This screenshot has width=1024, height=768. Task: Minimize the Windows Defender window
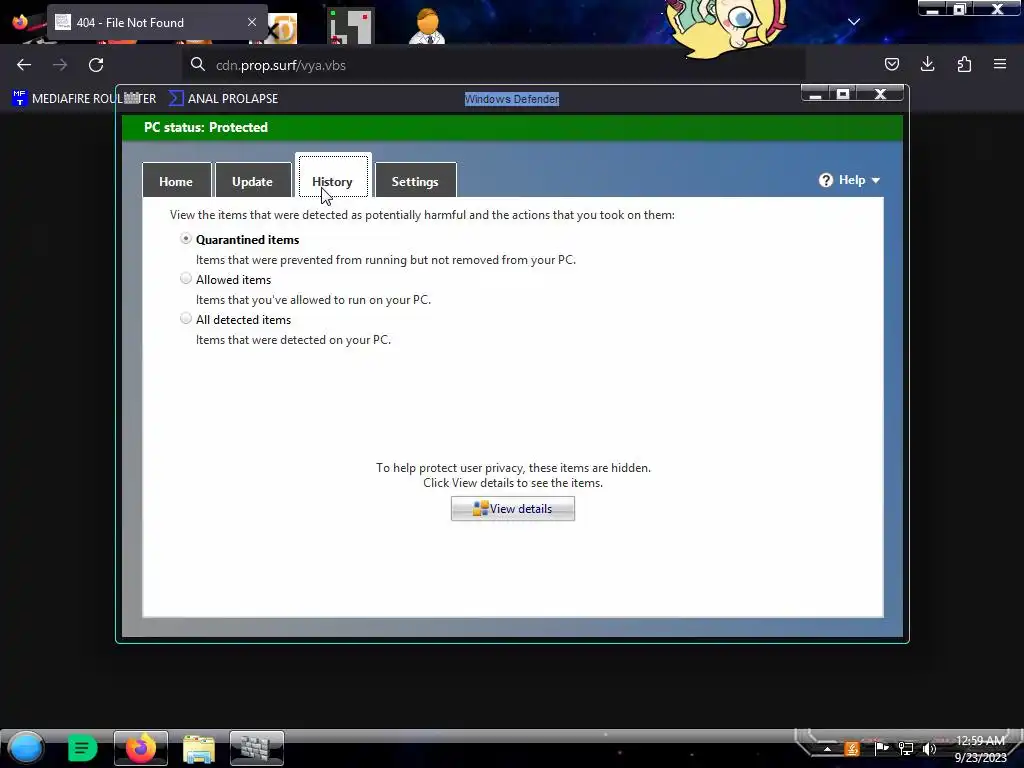click(815, 94)
